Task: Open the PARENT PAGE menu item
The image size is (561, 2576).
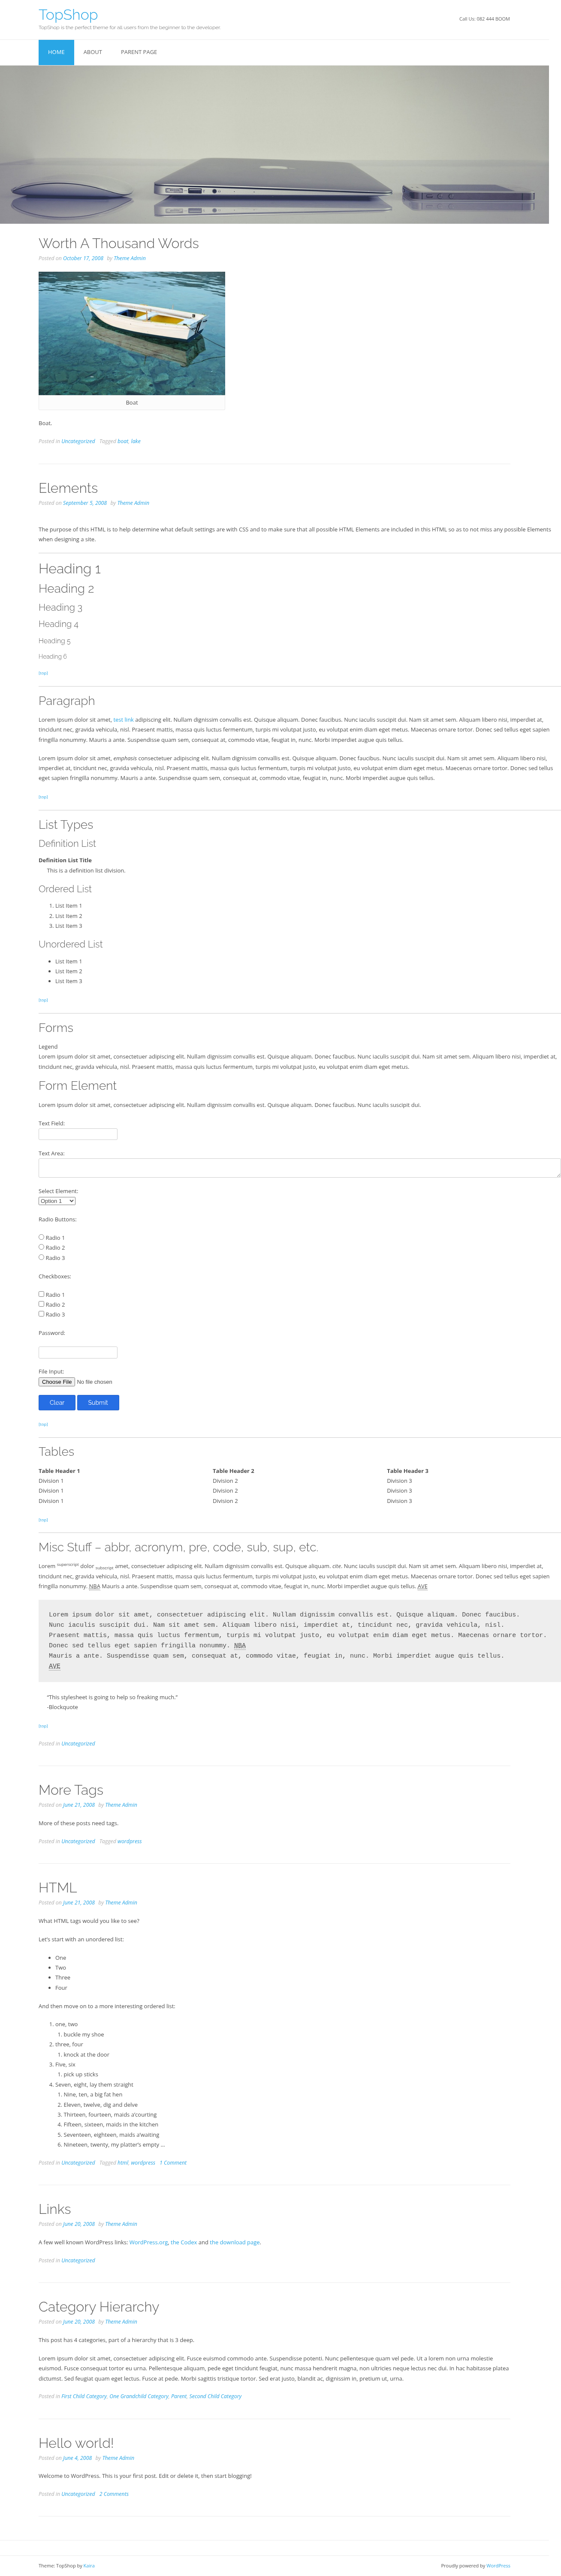Action: (x=139, y=52)
